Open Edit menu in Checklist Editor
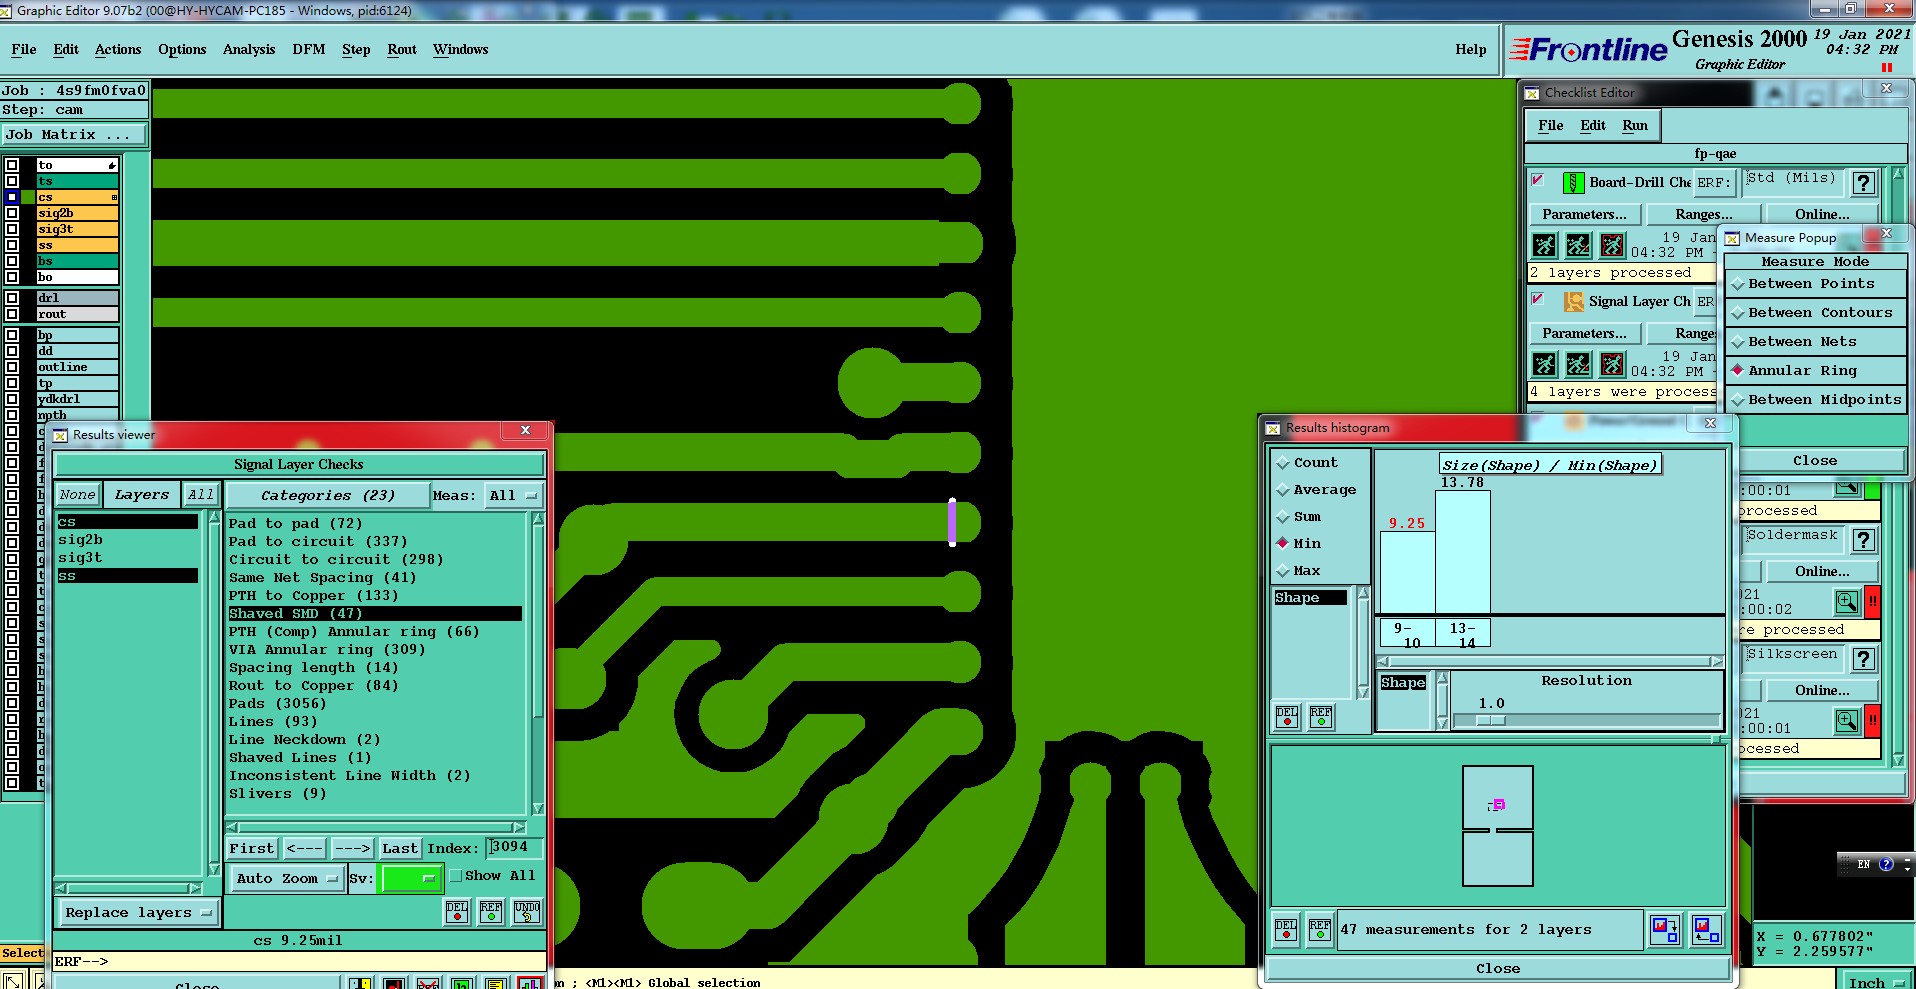Viewport: 1916px width, 989px height. click(1593, 126)
